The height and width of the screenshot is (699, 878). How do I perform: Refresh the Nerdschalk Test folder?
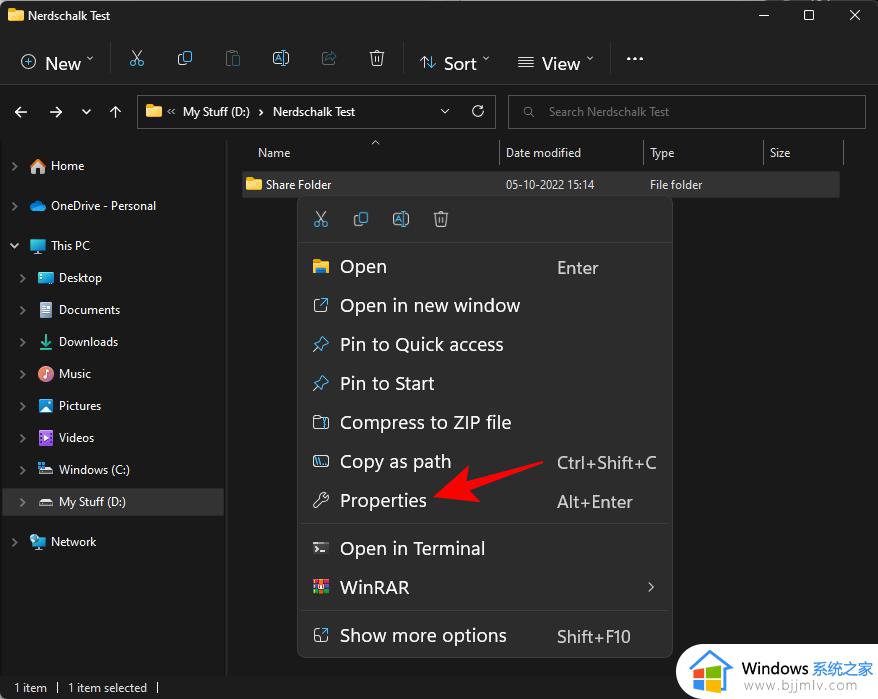point(478,111)
